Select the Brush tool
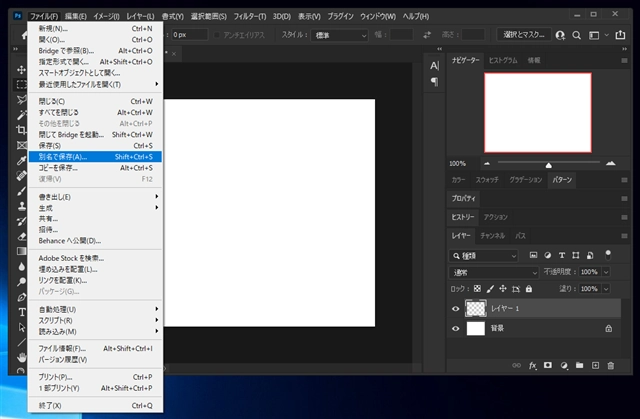 (x=21, y=191)
